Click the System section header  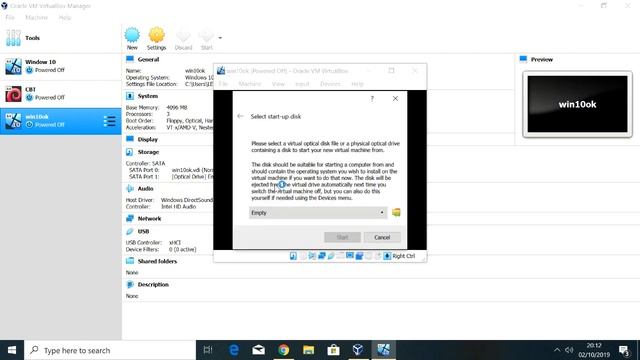coord(148,96)
